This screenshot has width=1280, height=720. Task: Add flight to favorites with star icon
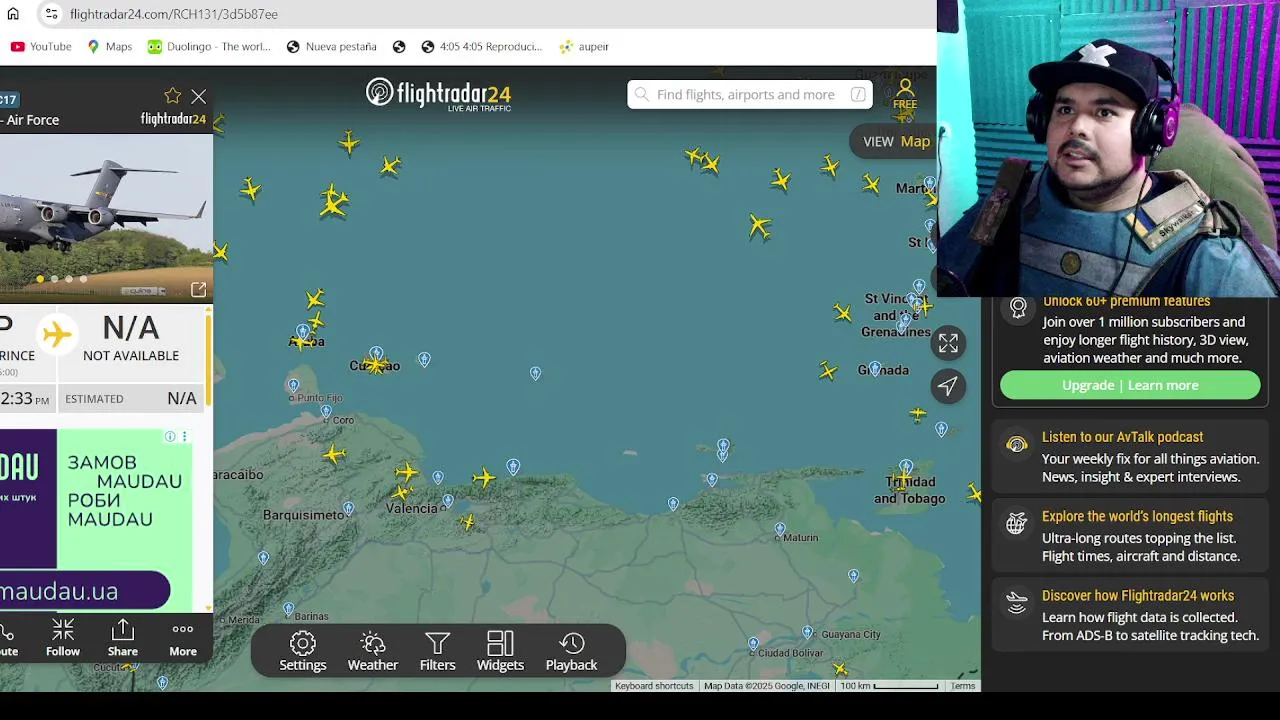(172, 96)
